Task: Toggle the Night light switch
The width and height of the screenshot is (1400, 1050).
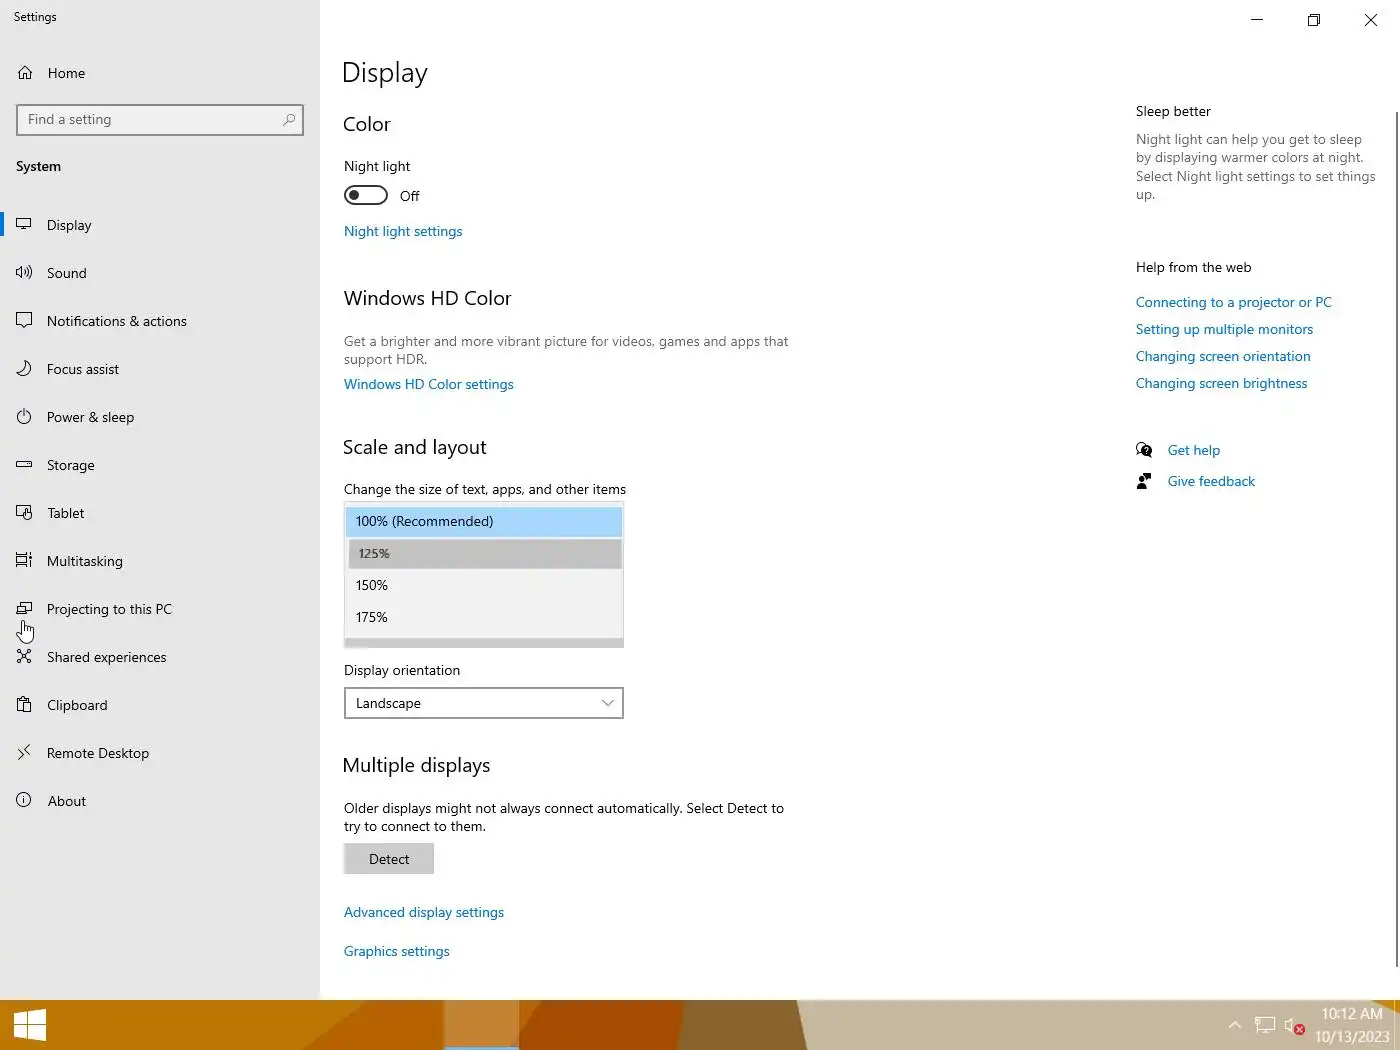Action: (x=366, y=195)
